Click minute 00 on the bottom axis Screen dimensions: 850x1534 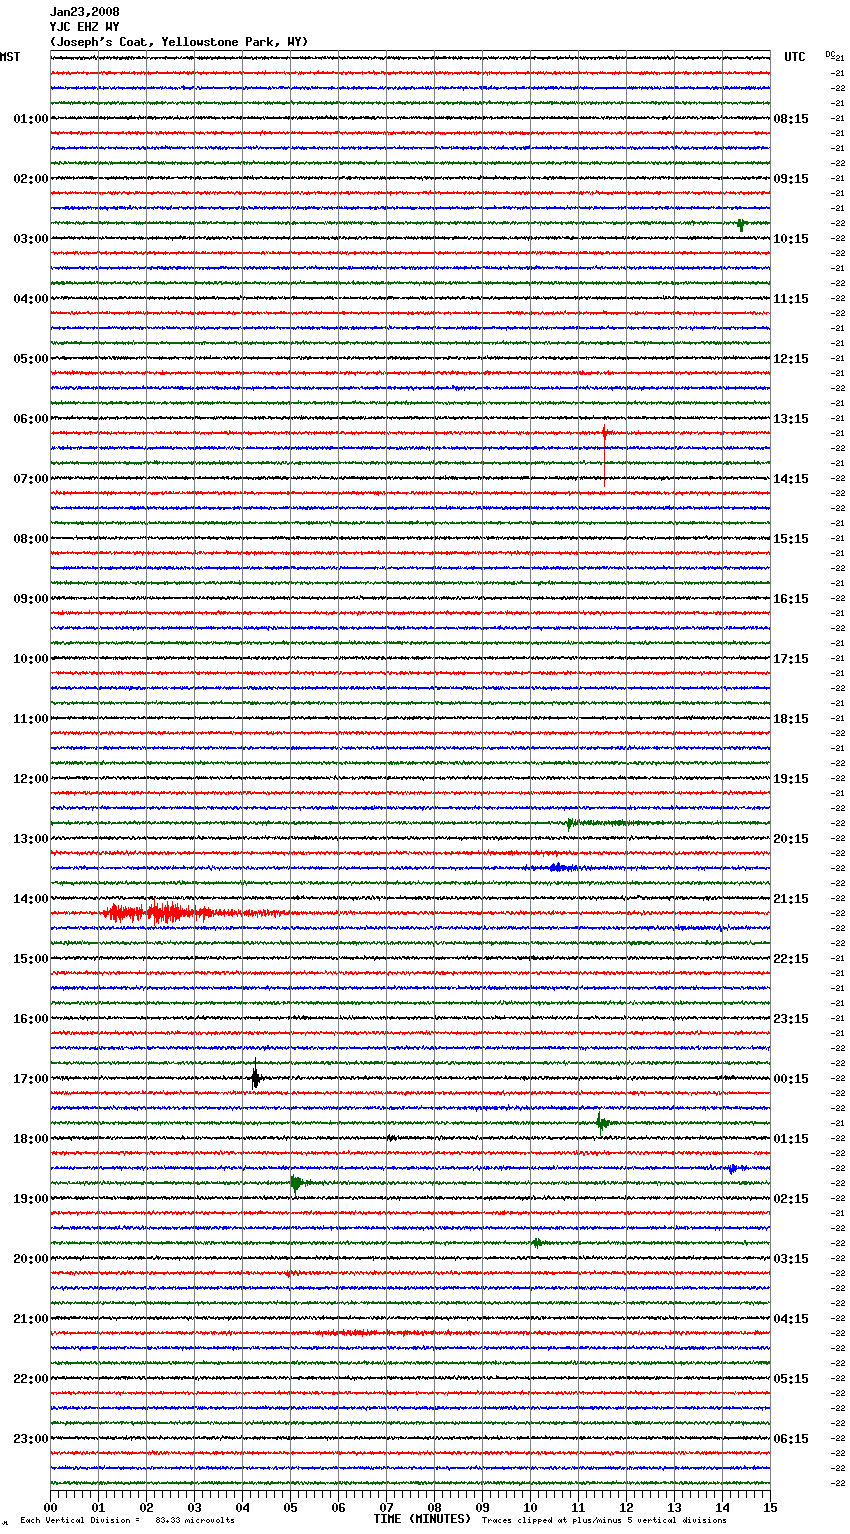pyautogui.click(x=50, y=1507)
